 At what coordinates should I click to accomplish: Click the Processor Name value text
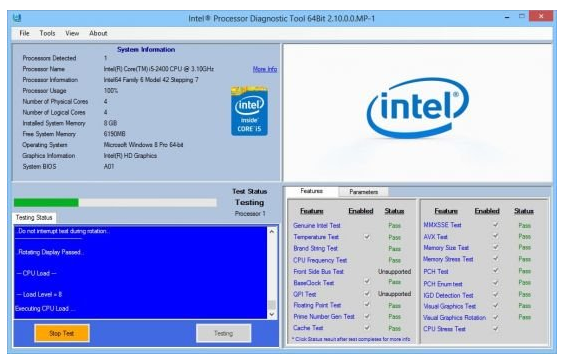(159, 69)
